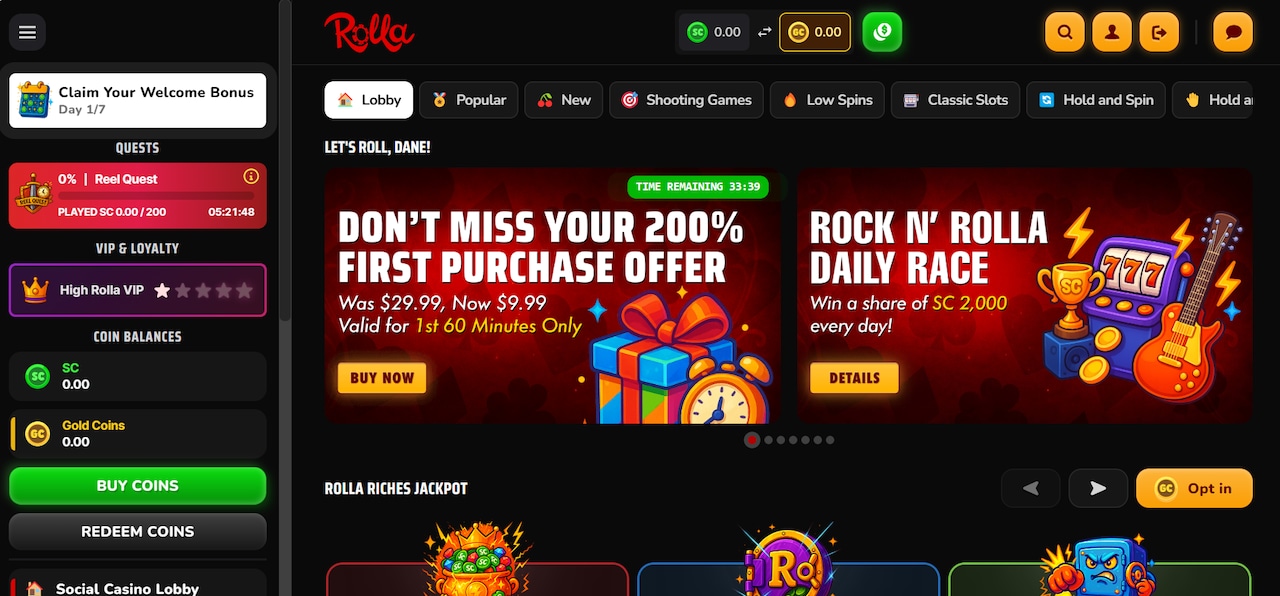The height and width of the screenshot is (596, 1280).
Task: Switch to the Classic Slots tab
Action: coord(956,100)
